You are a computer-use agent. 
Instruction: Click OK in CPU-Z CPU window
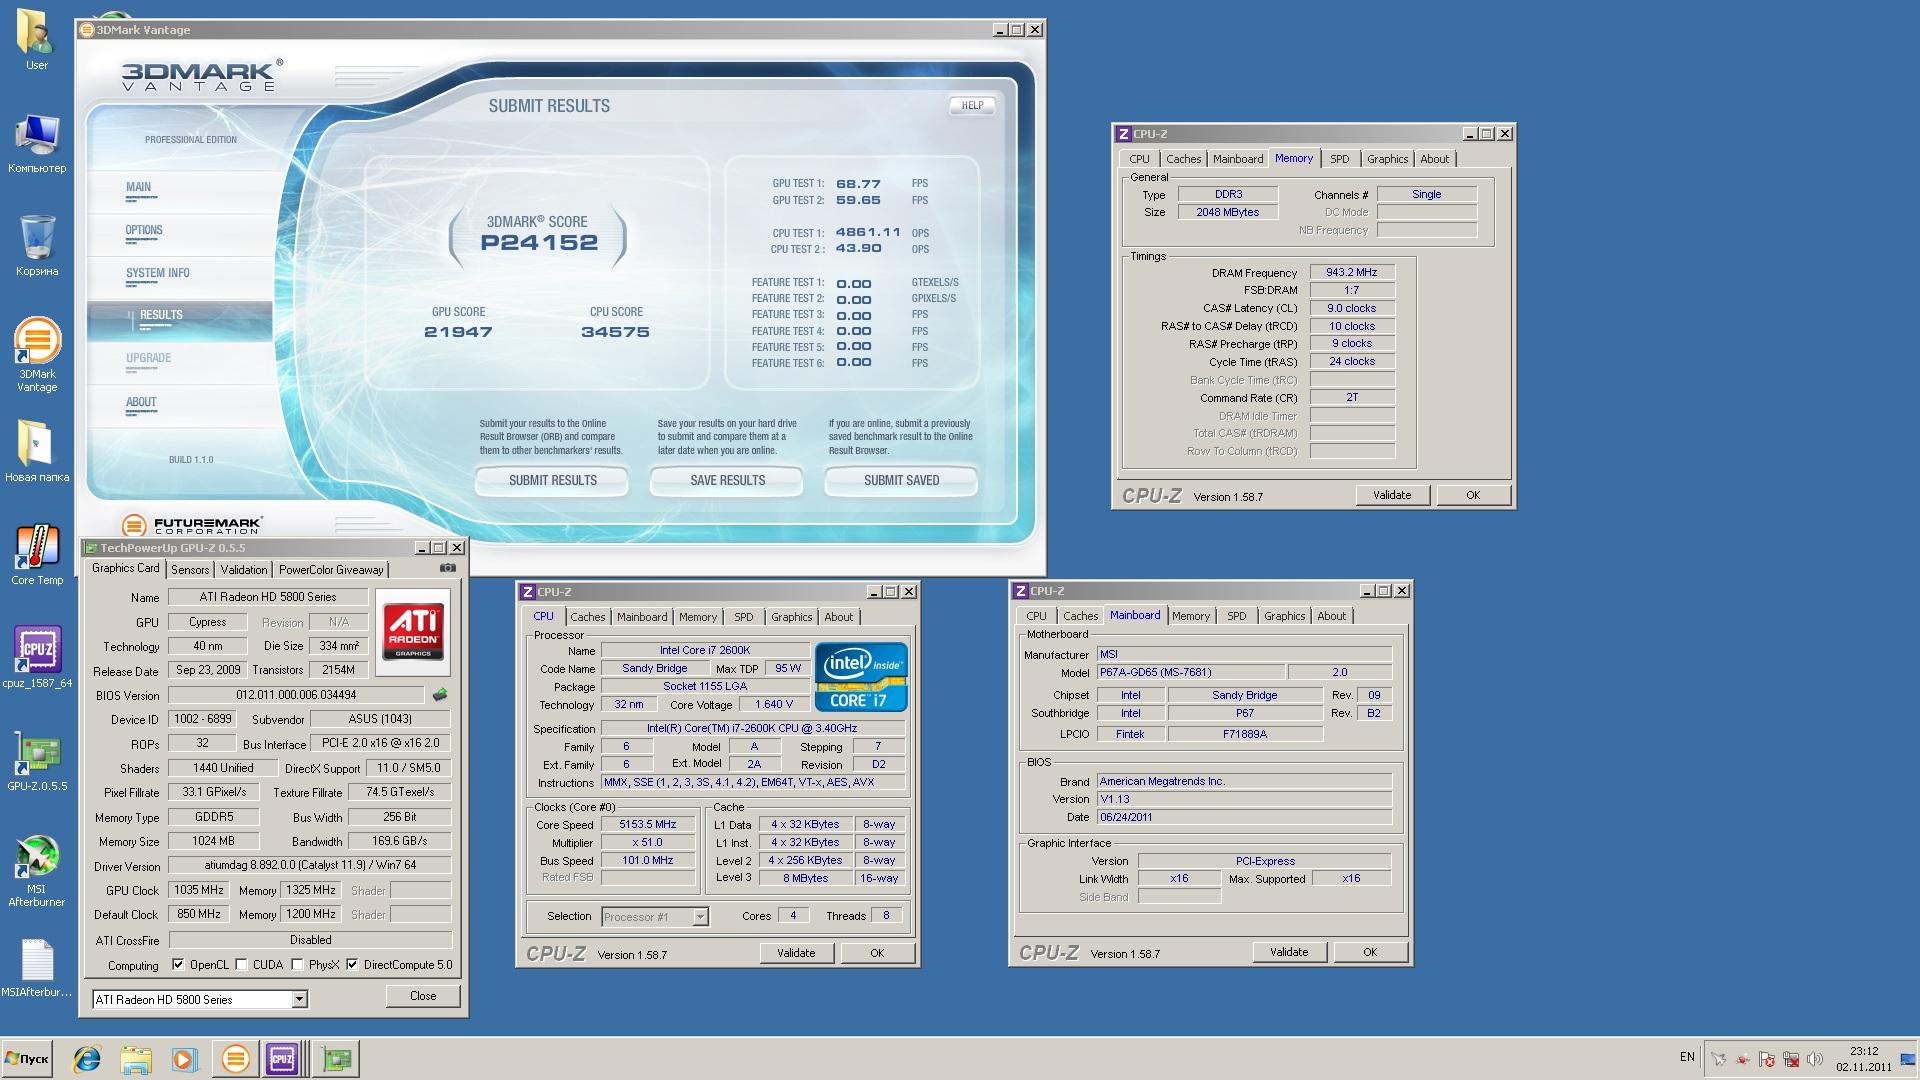[877, 953]
